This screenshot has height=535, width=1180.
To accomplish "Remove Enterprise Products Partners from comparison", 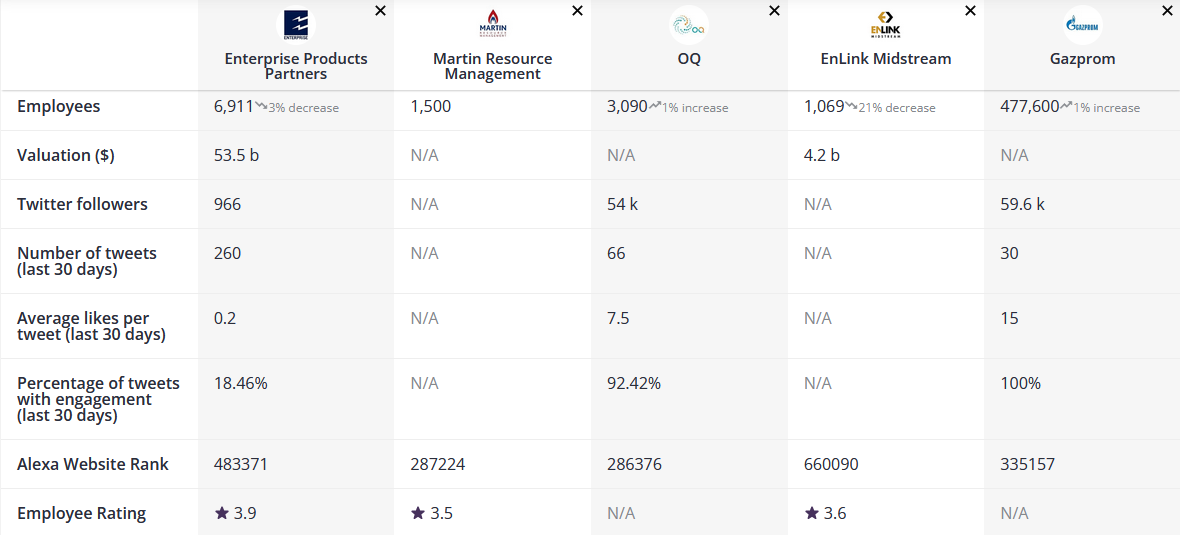I will [x=381, y=11].
